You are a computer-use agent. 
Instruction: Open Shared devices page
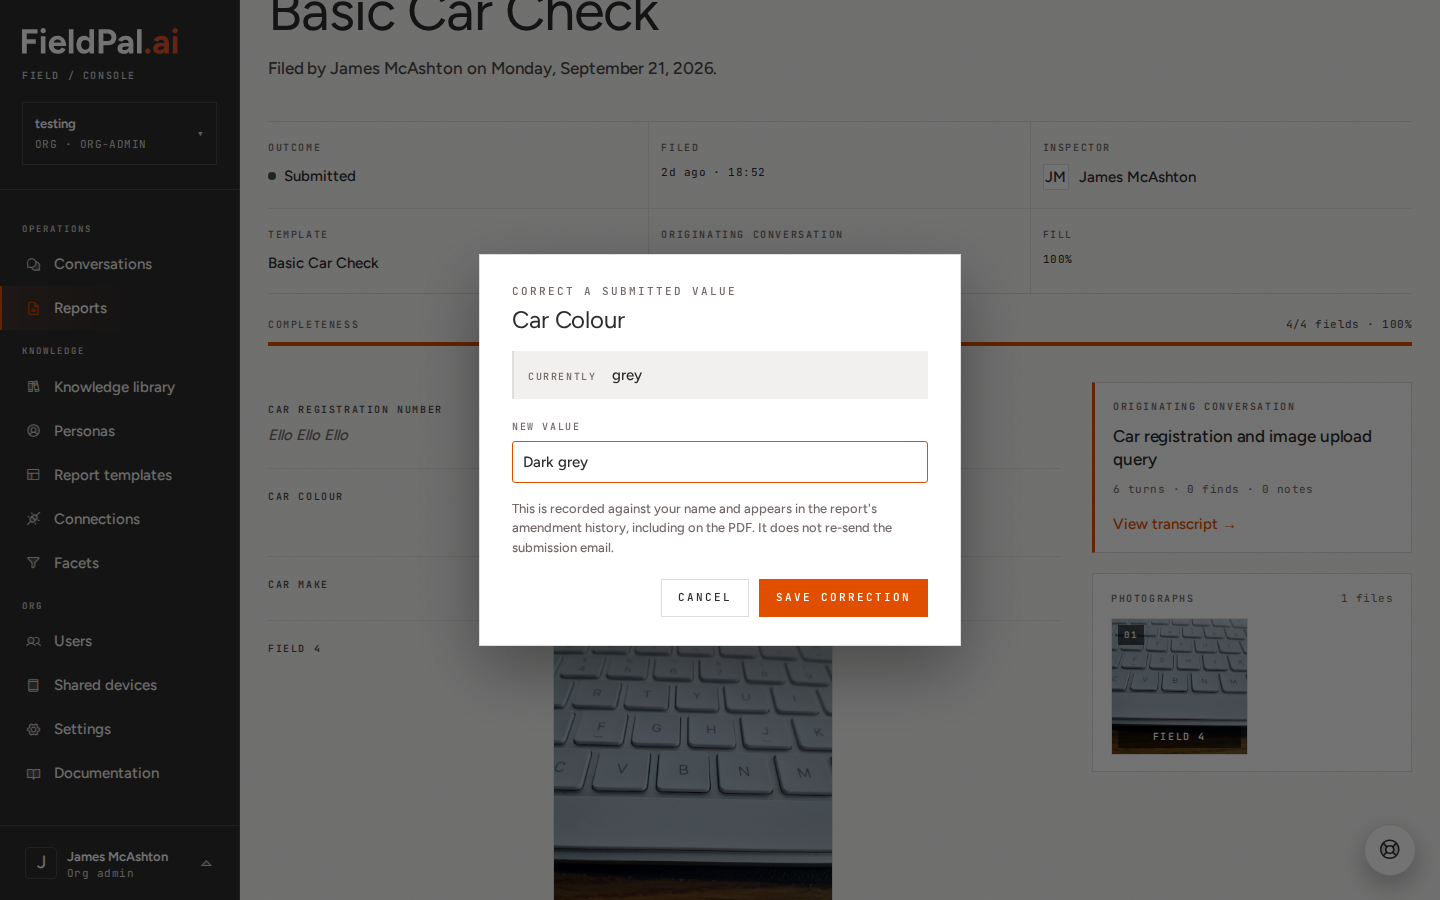(119, 685)
